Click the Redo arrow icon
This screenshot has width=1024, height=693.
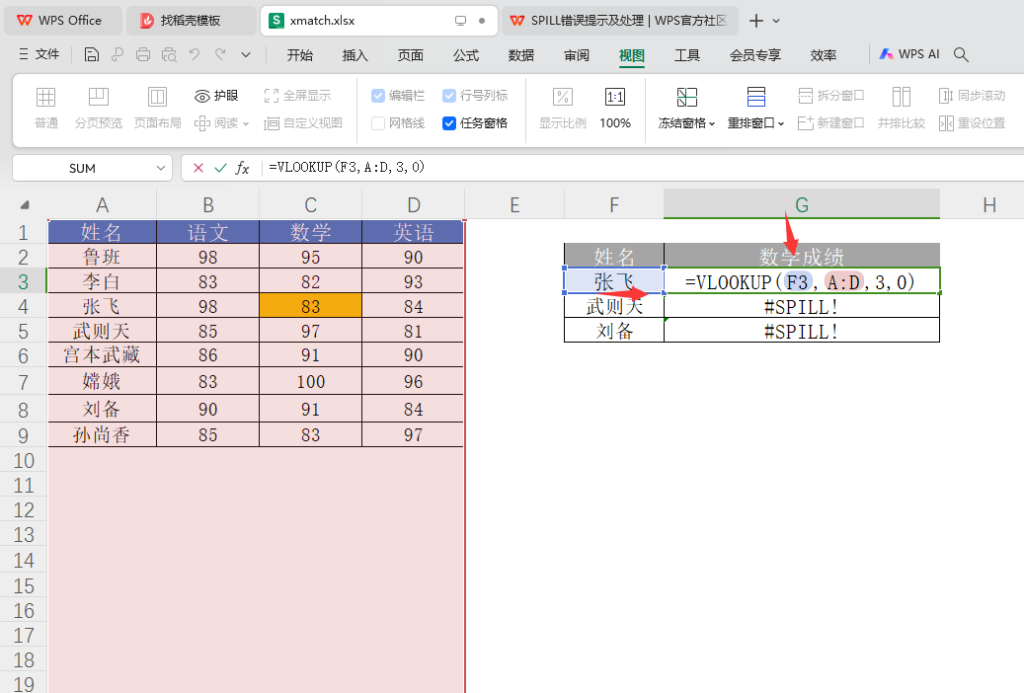point(221,55)
